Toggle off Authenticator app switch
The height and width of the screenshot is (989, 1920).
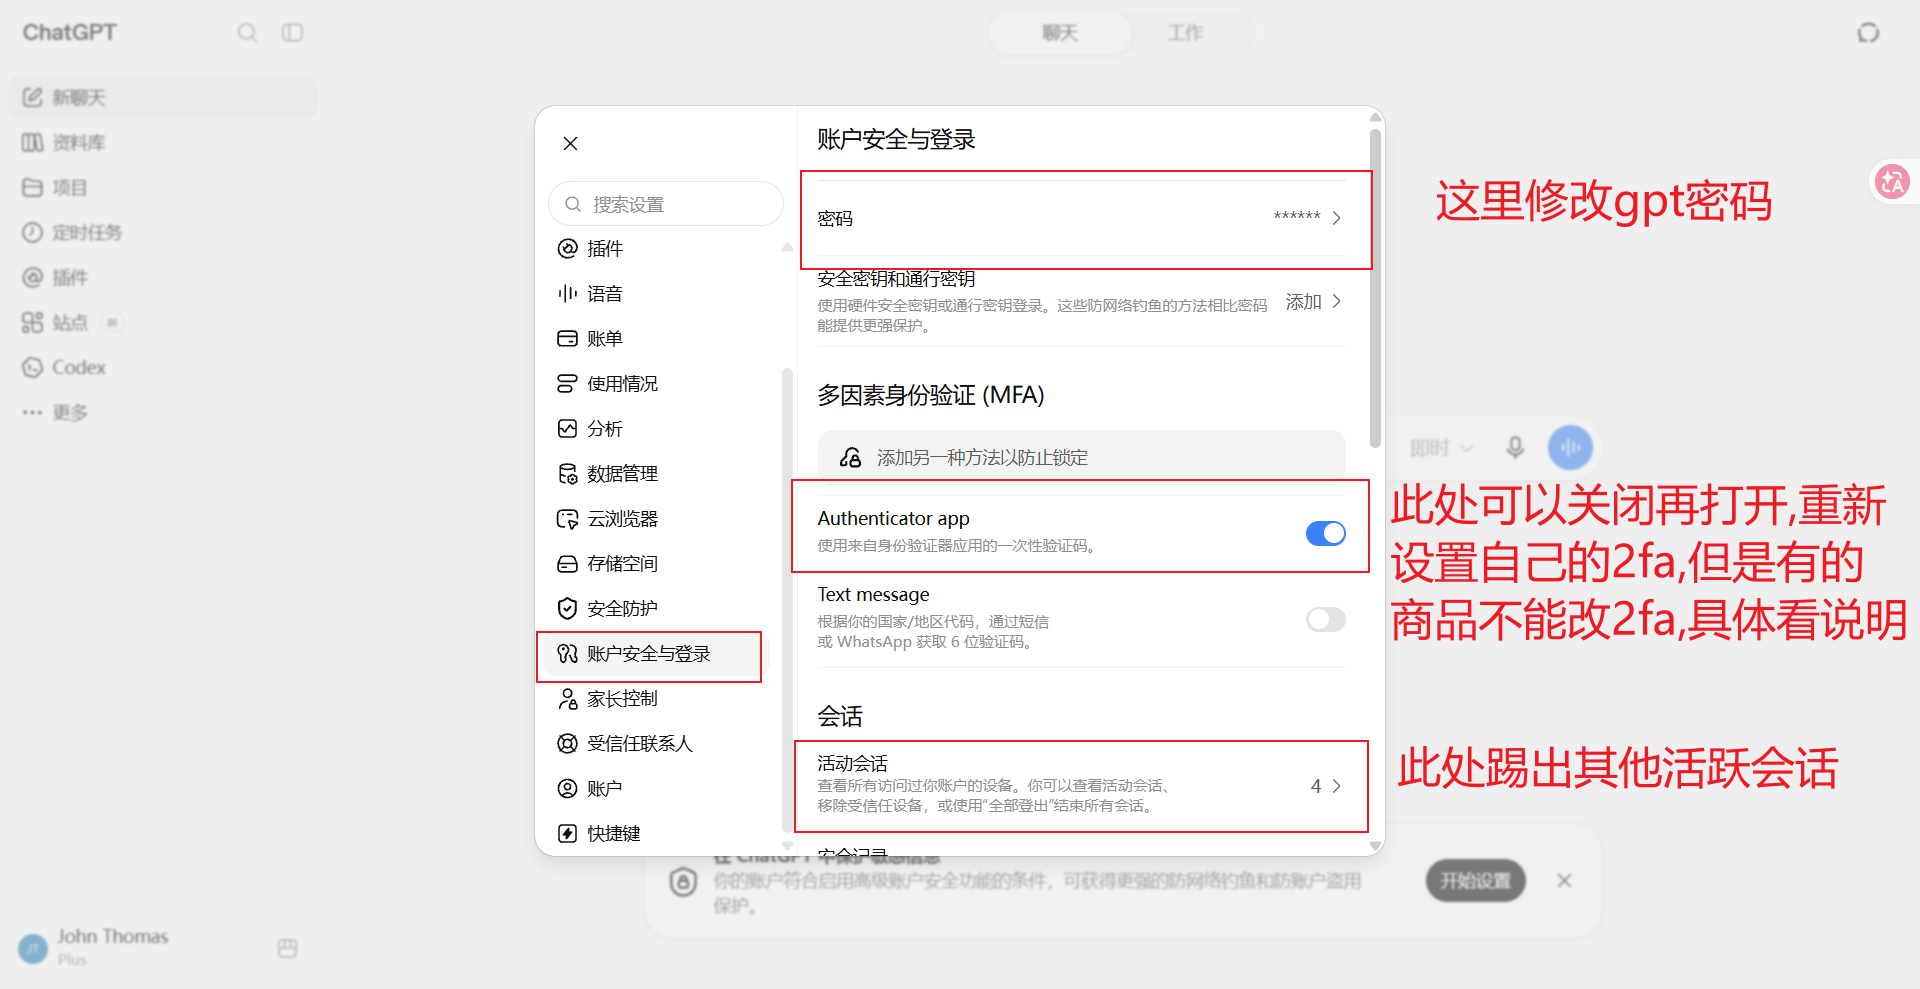pyautogui.click(x=1325, y=534)
